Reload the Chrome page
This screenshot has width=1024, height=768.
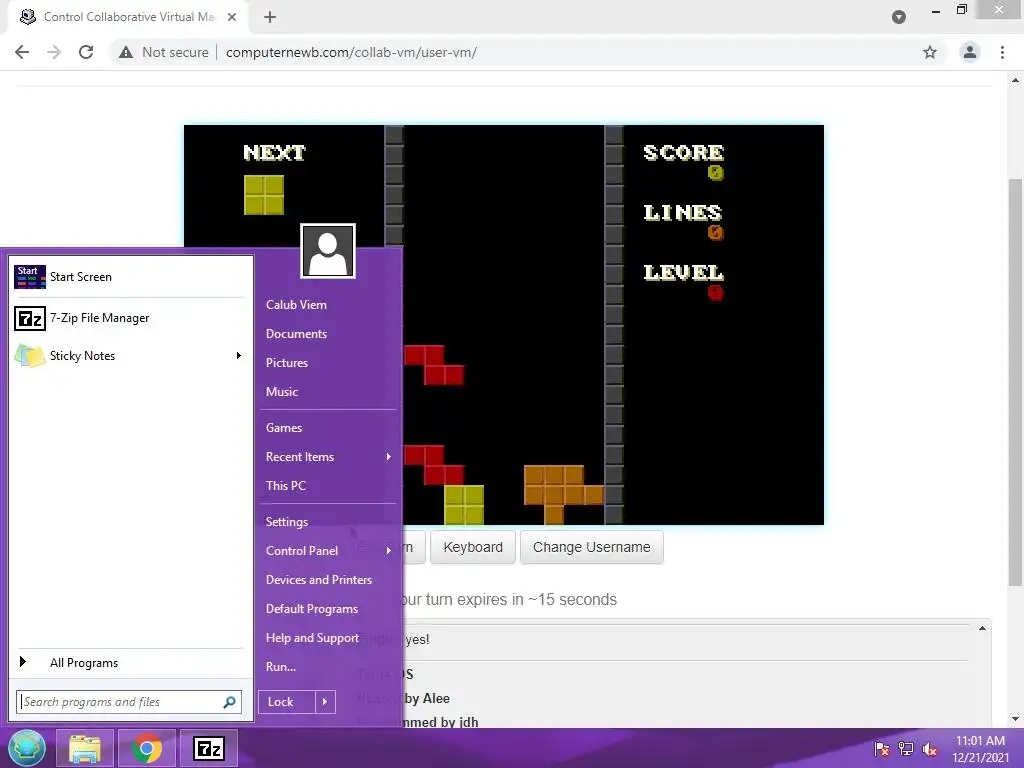point(86,52)
